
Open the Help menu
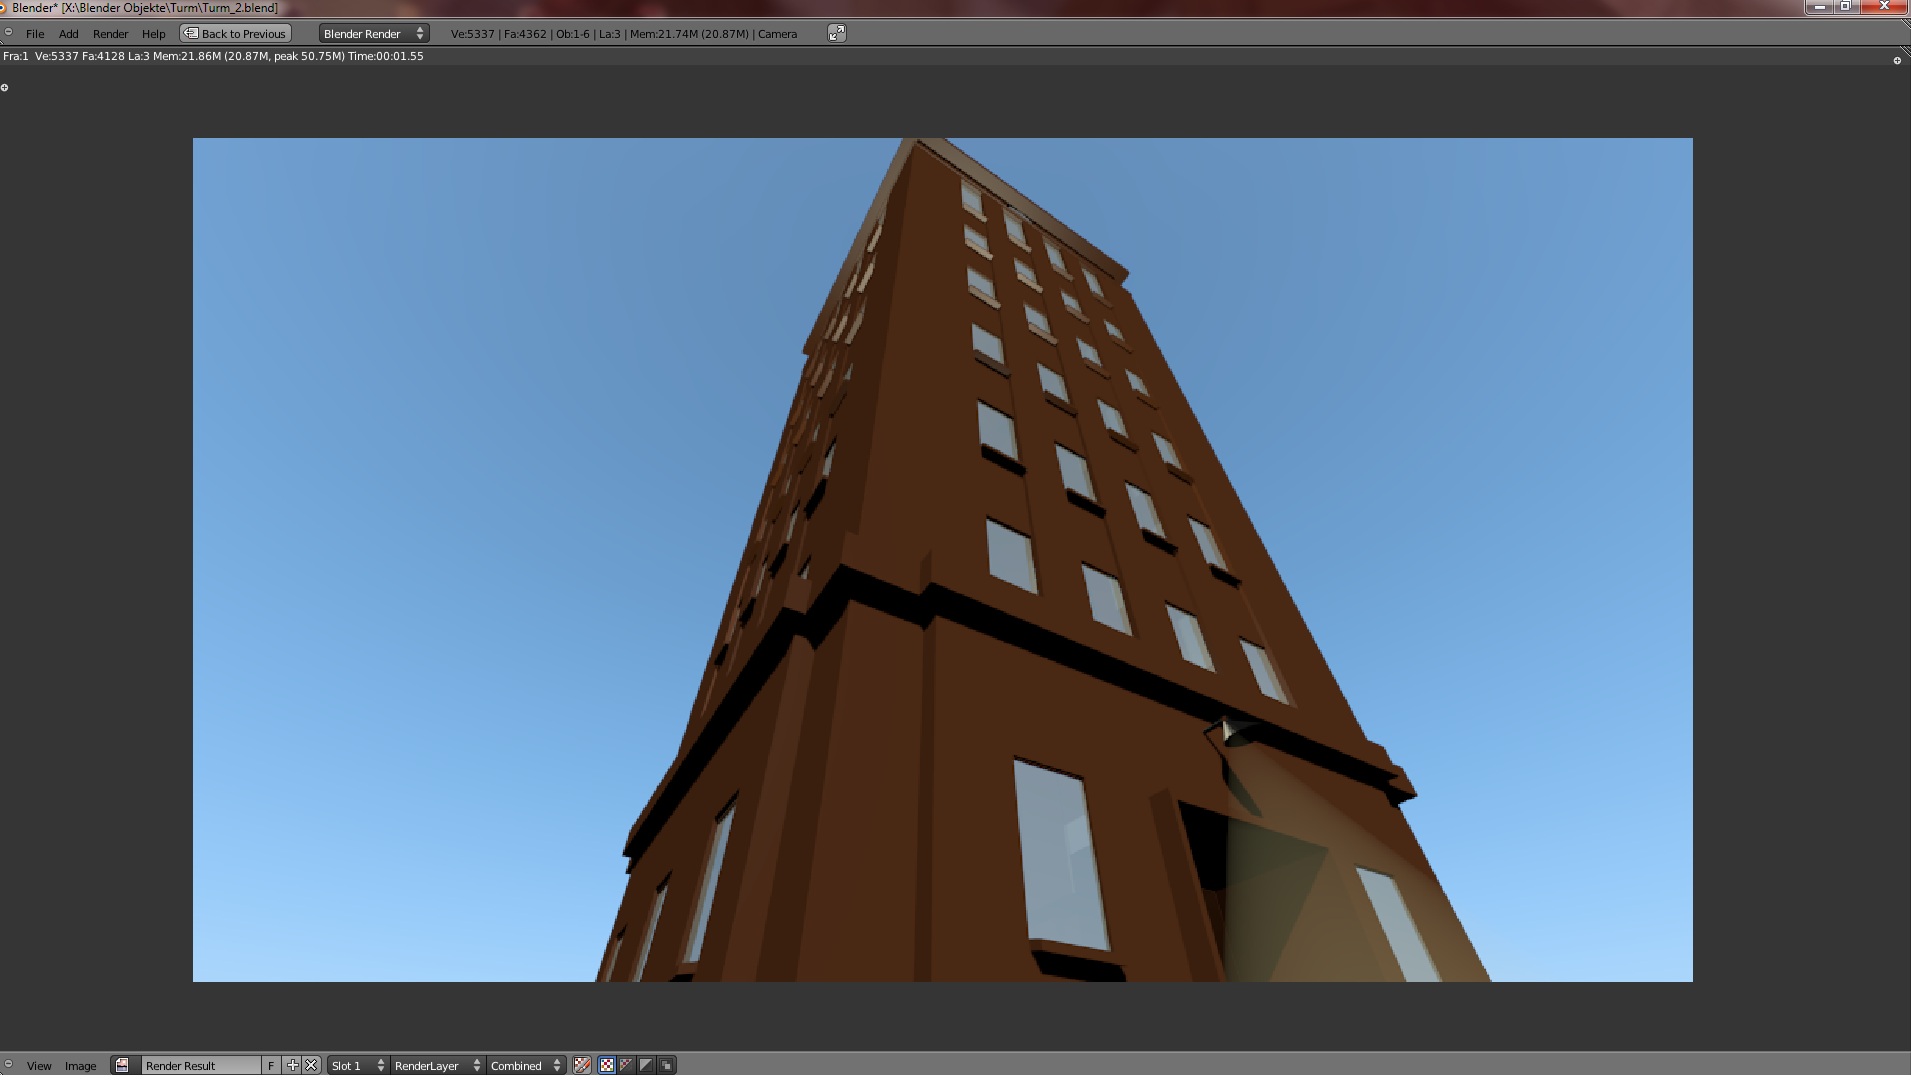(153, 34)
